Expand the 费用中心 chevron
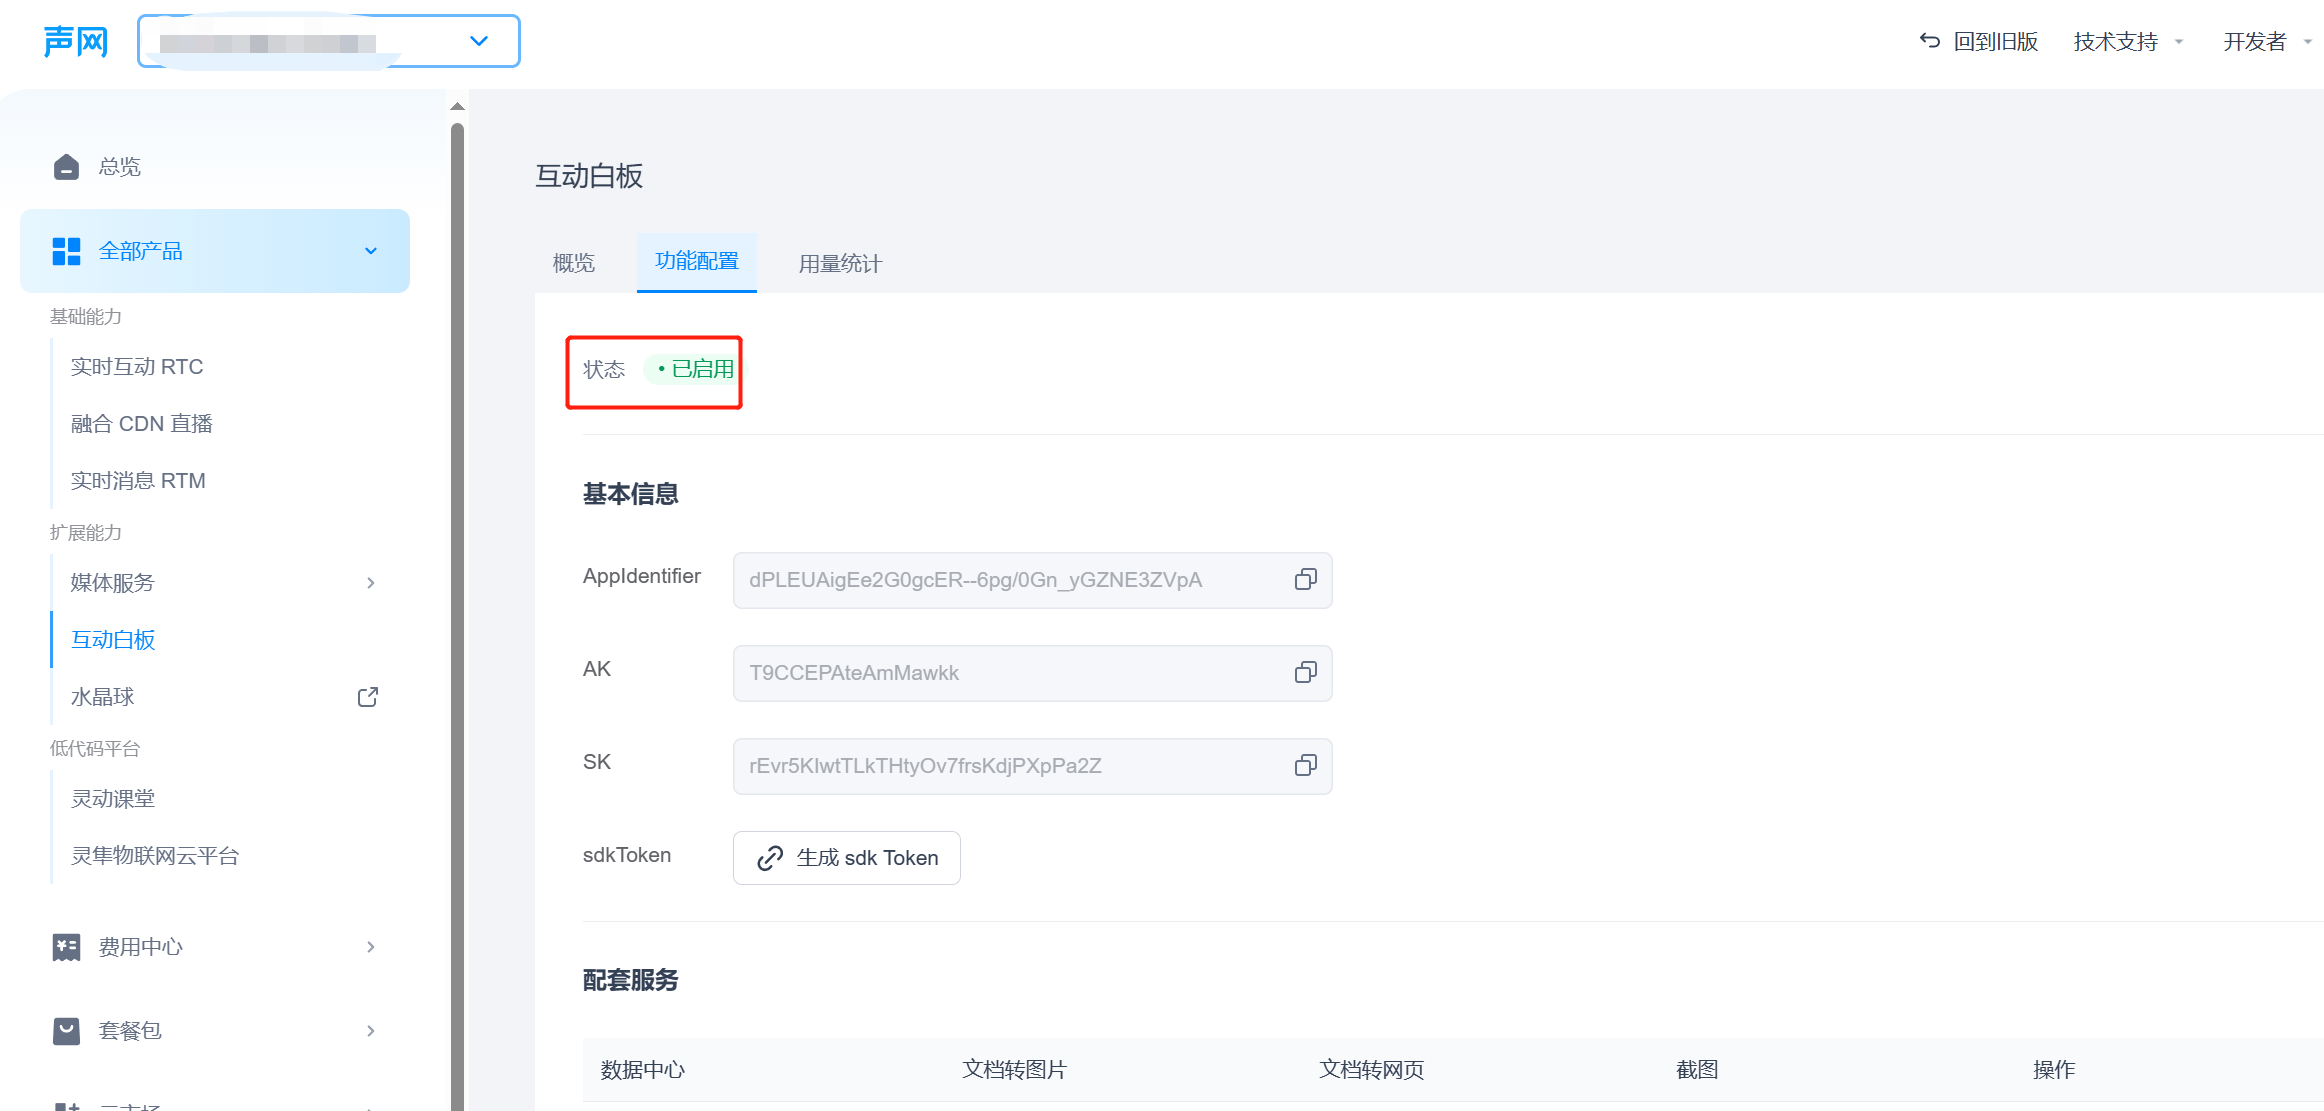 [x=371, y=947]
